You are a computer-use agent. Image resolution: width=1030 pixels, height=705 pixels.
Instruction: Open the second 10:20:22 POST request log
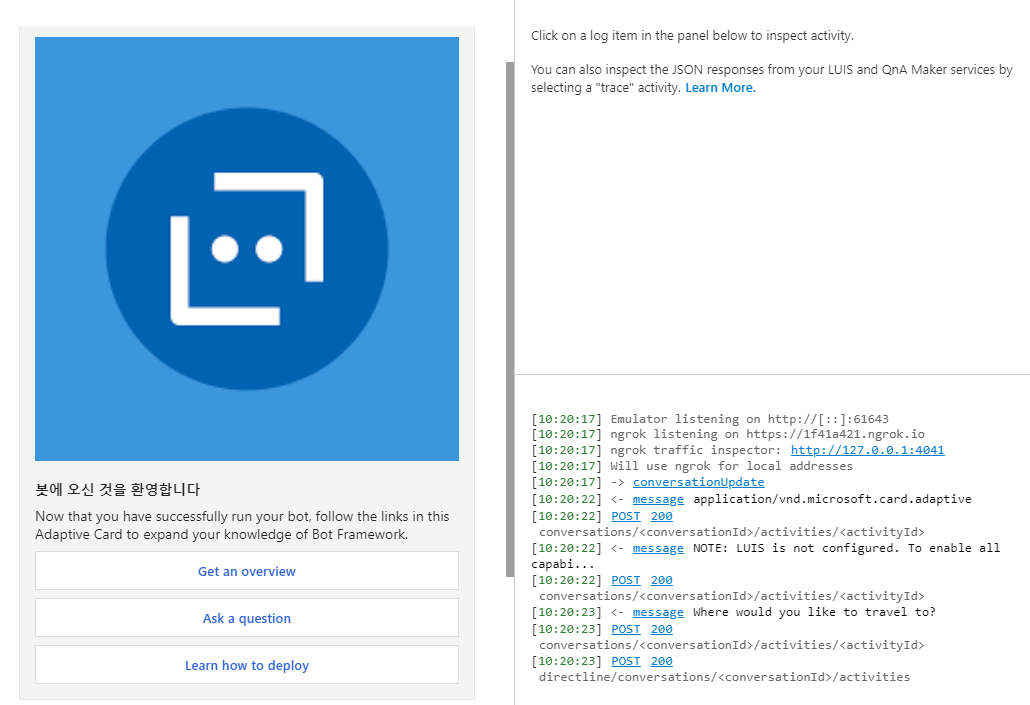point(625,580)
